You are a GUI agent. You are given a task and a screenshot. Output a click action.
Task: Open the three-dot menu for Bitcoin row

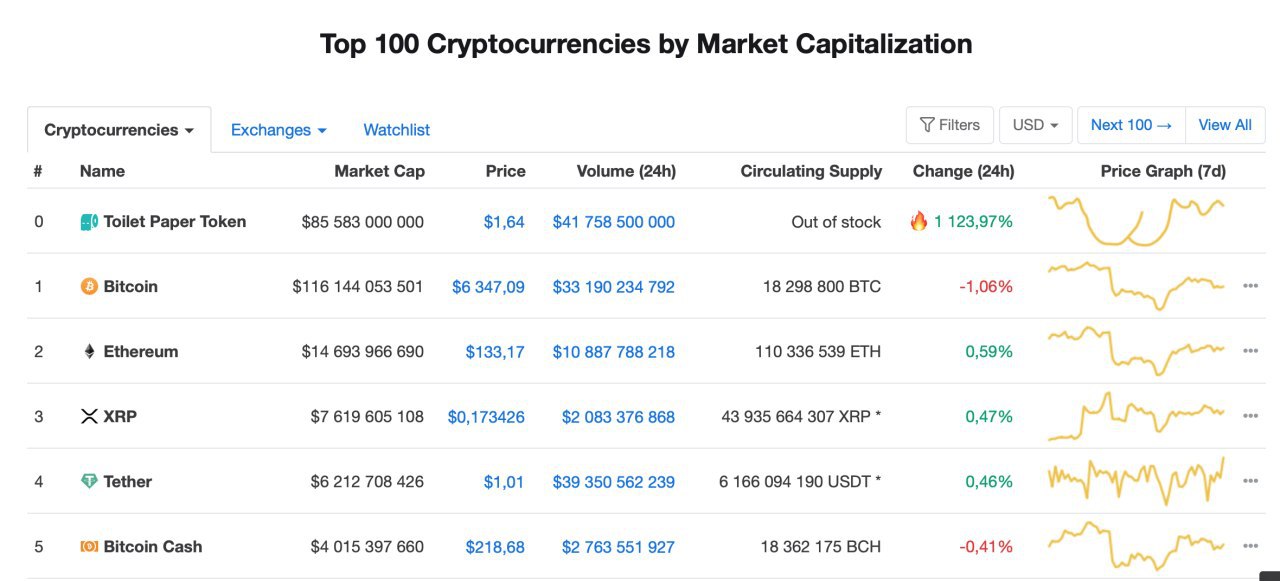[1250, 286]
